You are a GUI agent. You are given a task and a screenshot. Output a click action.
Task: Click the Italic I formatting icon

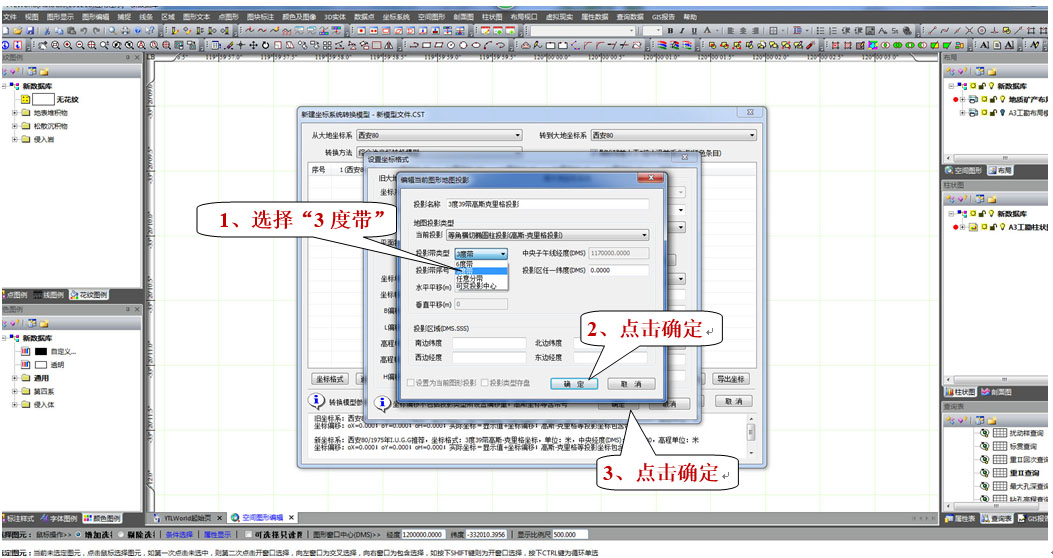[x=682, y=31]
